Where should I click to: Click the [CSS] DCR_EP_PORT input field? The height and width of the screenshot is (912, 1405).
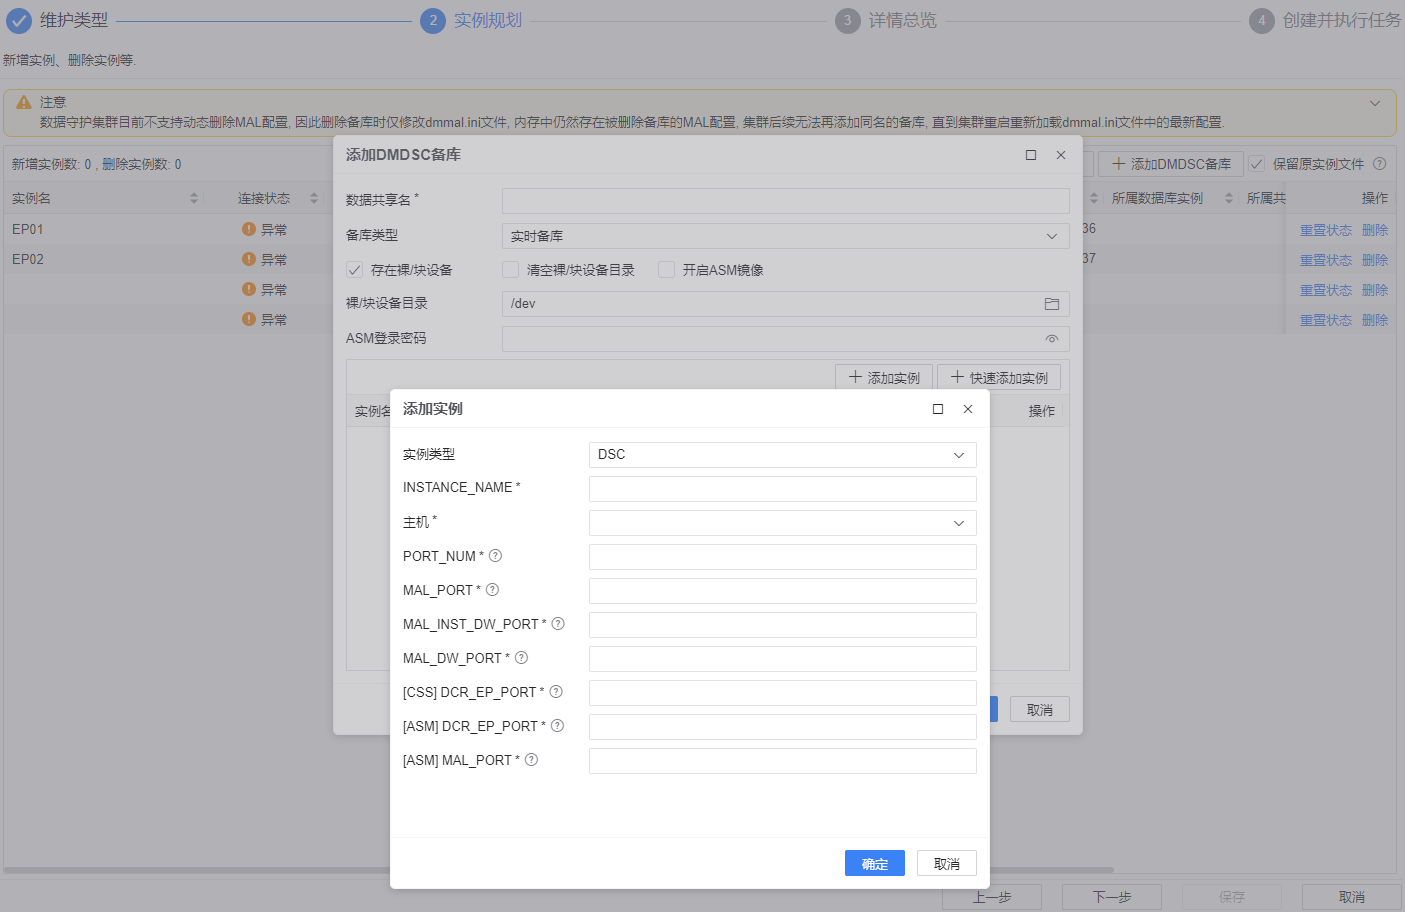[x=783, y=693]
